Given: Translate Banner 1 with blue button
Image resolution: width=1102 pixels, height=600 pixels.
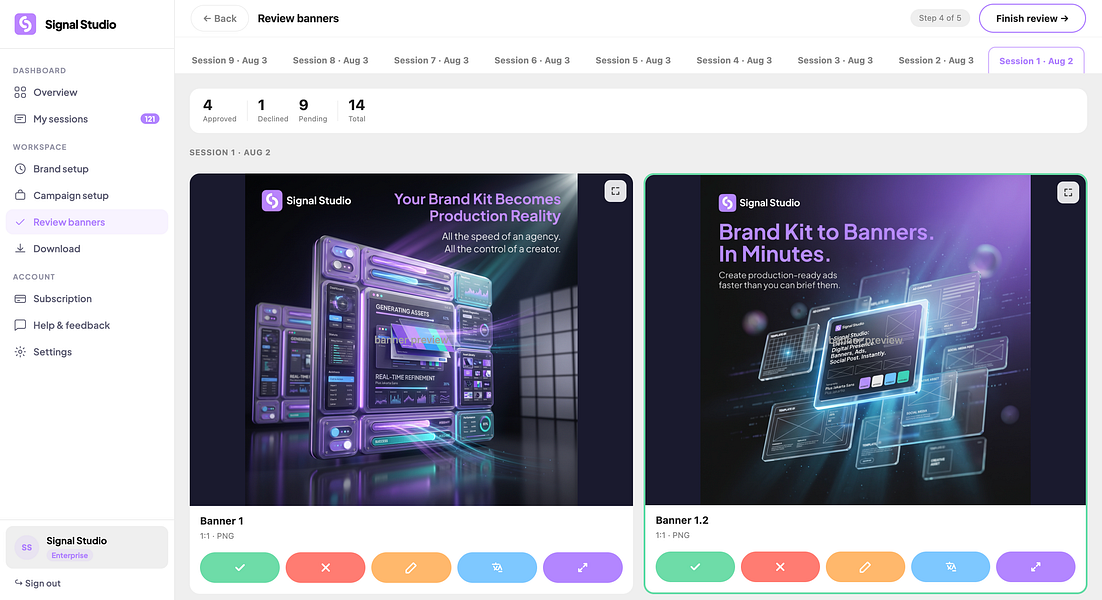Looking at the screenshot, I should pyautogui.click(x=497, y=568).
